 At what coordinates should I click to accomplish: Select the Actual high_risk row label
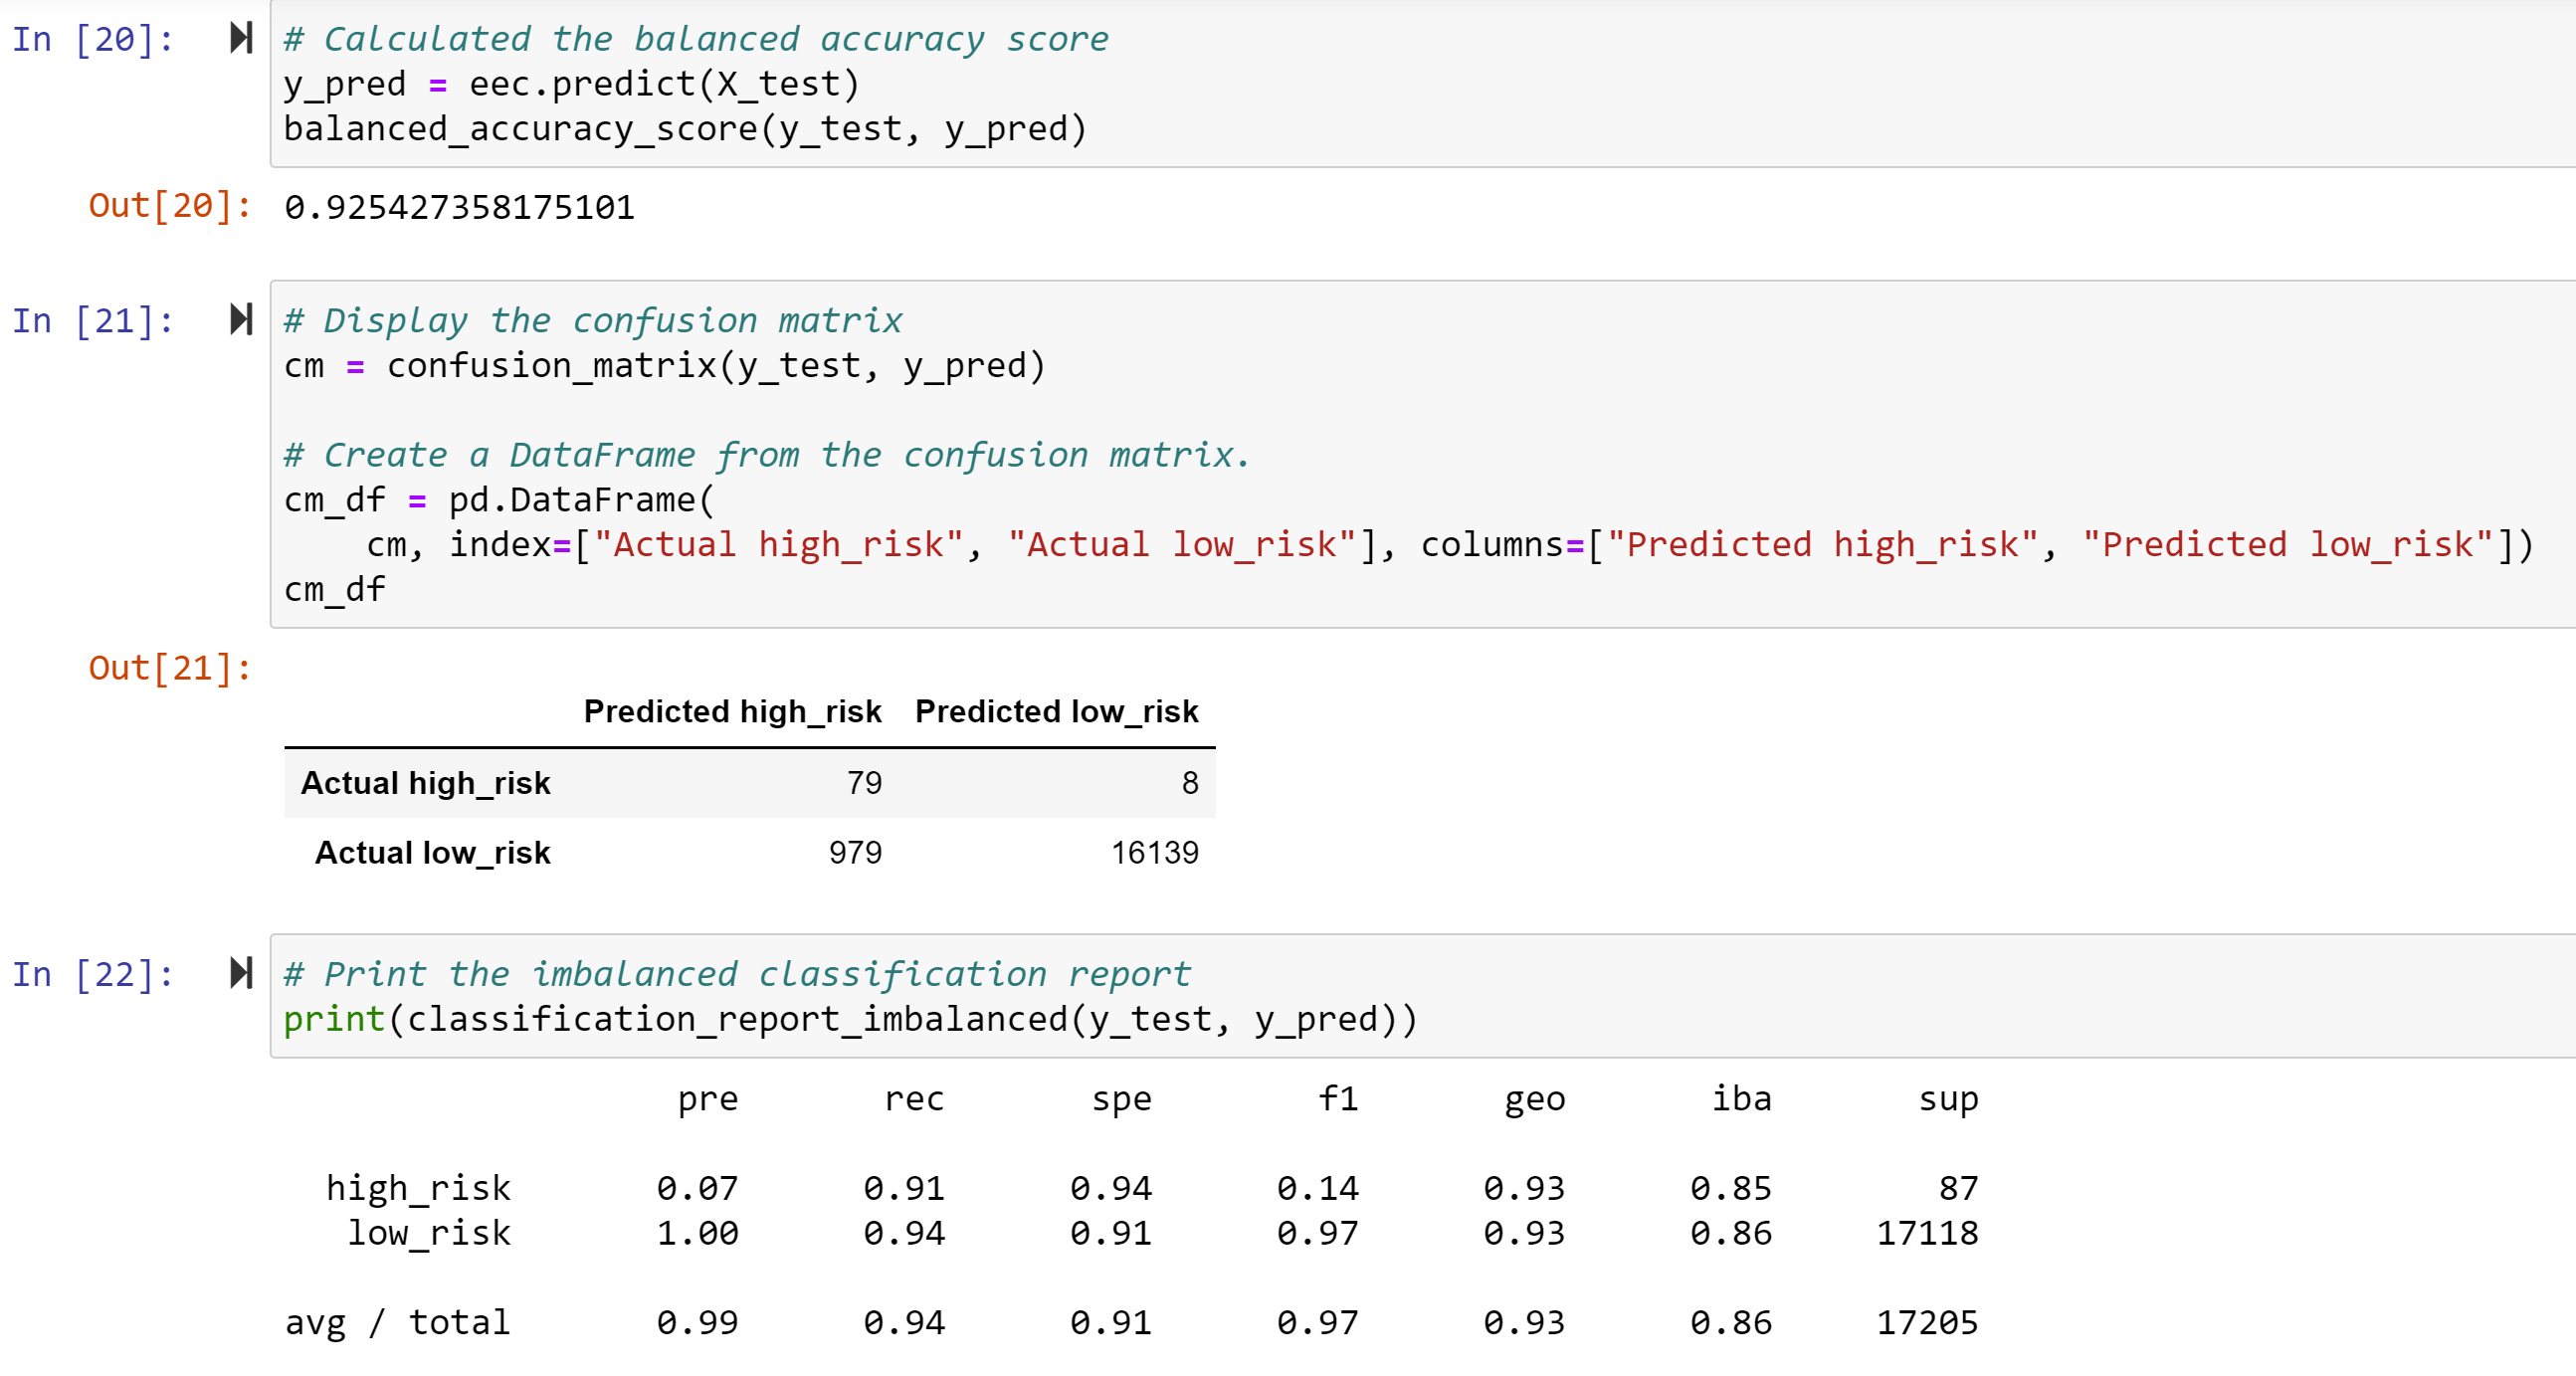425,783
